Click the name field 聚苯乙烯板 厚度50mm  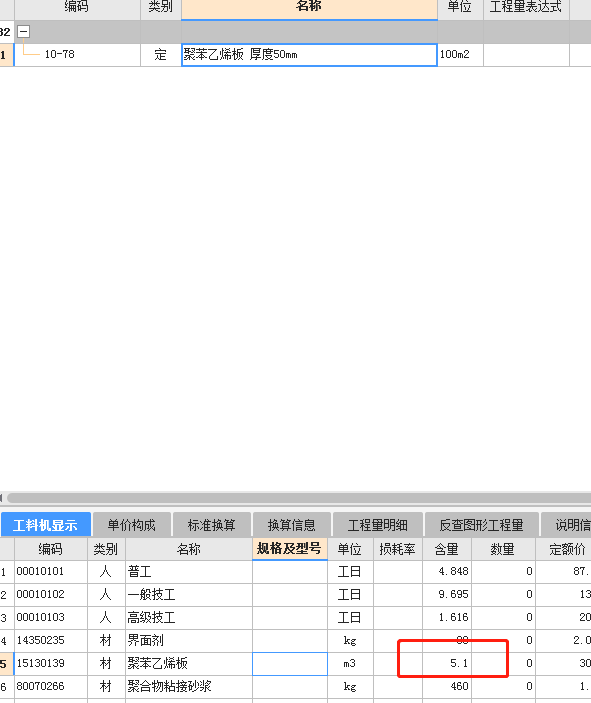click(x=309, y=55)
